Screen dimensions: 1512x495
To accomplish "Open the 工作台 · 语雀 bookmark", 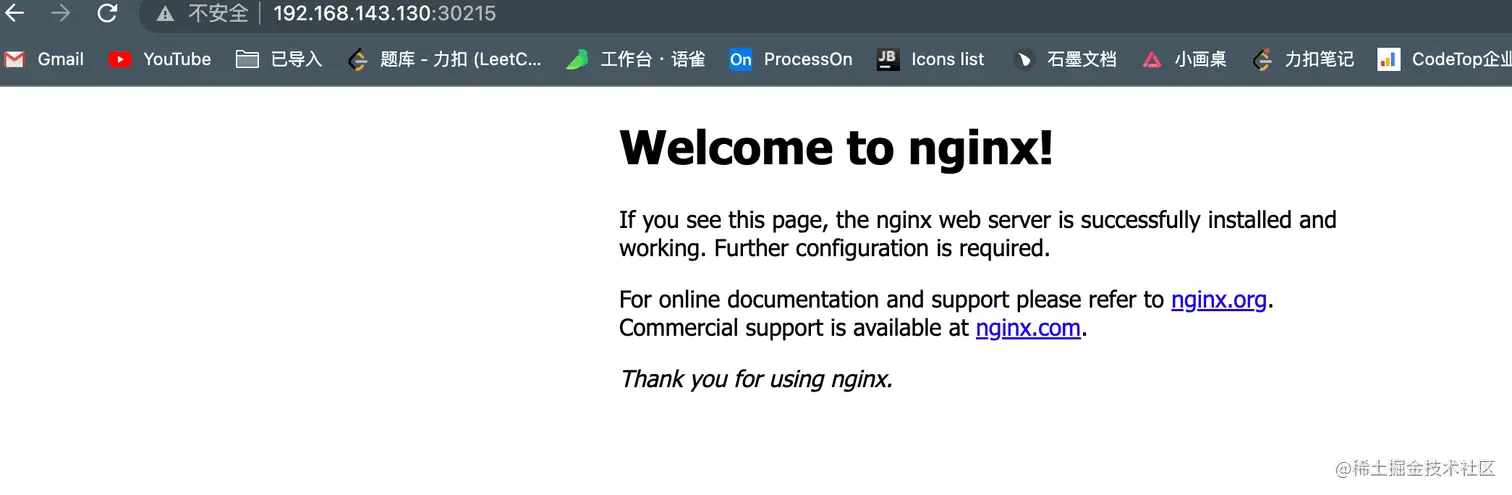I will coord(635,59).
